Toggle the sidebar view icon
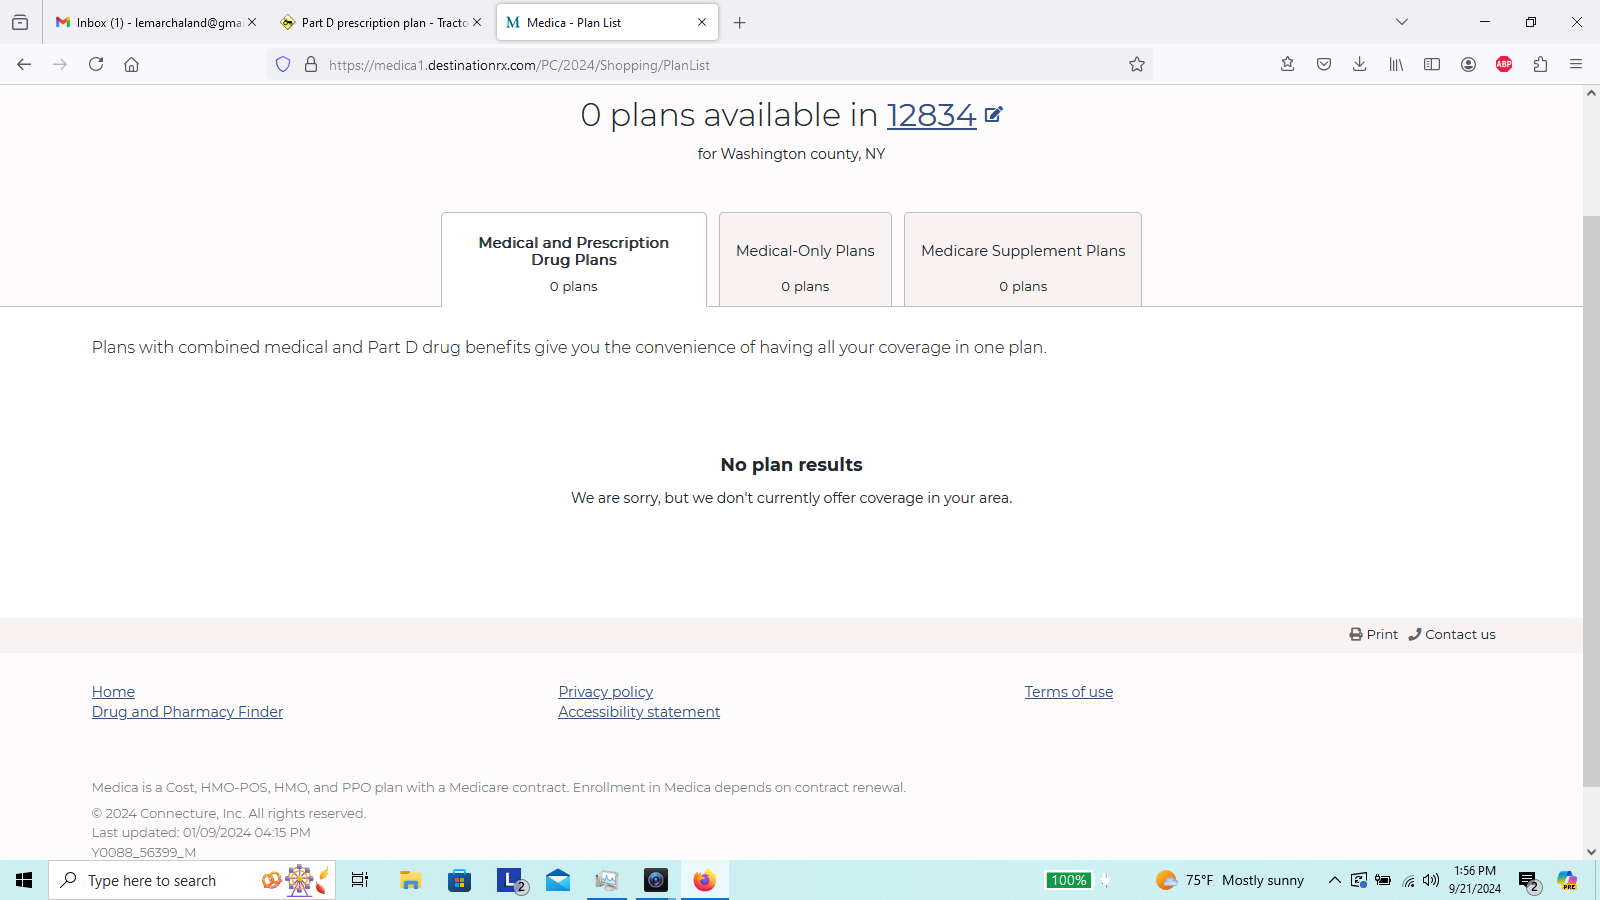This screenshot has height=900, width=1600. [1432, 65]
